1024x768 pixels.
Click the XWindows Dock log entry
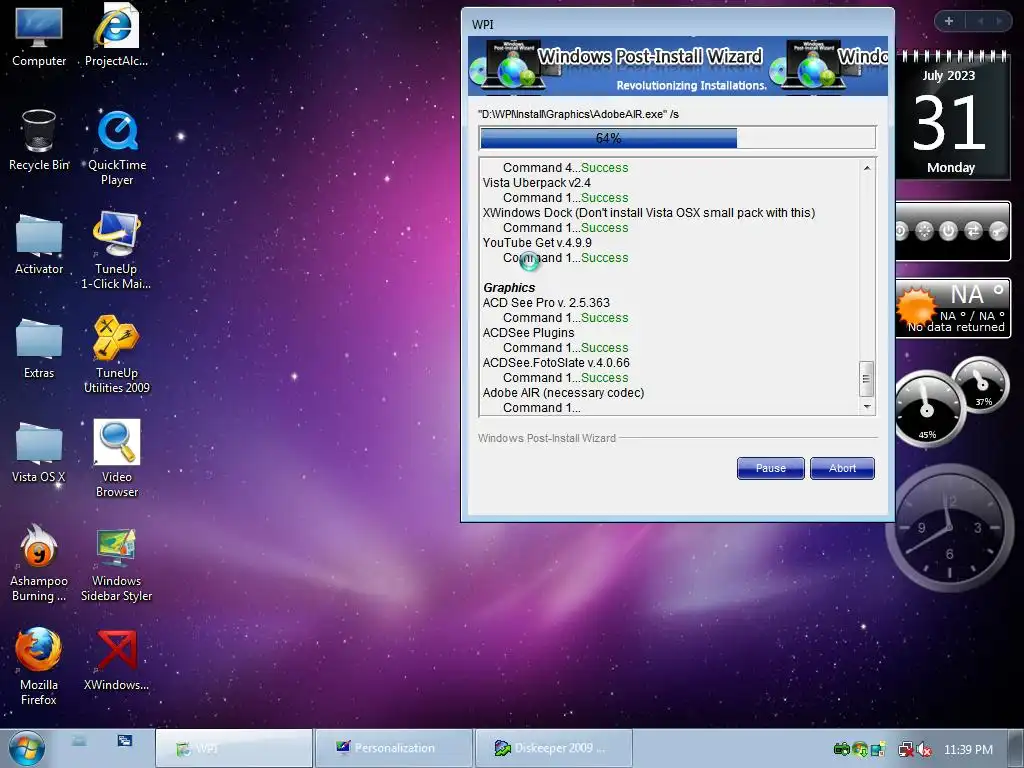click(648, 213)
